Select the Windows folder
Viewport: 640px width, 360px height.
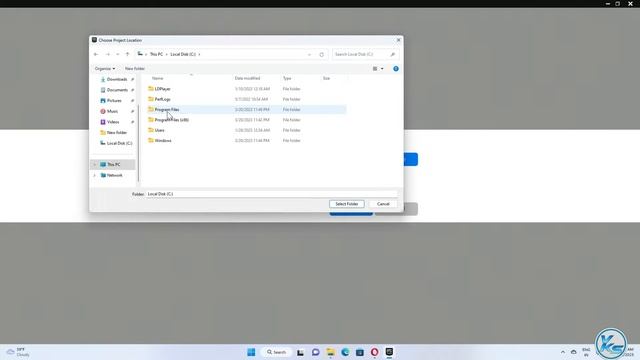click(163, 140)
